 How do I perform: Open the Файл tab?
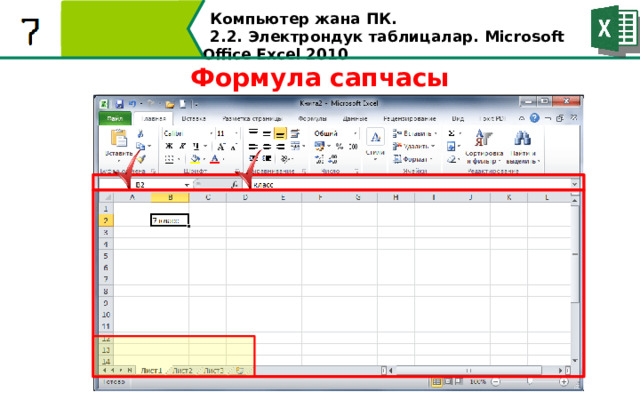115,118
